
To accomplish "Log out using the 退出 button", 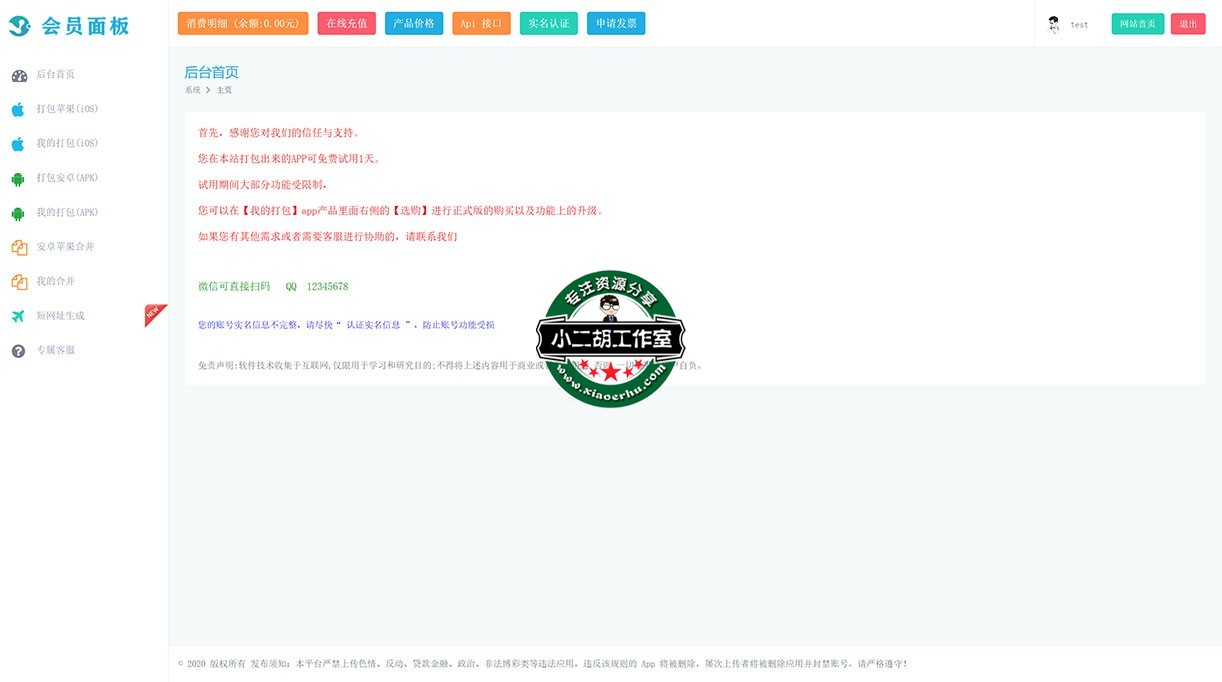I will pyautogui.click(x=1187, y=24).
